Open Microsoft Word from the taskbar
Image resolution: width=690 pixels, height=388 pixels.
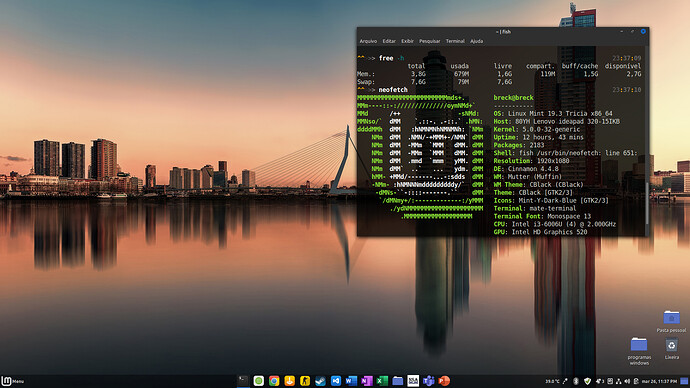tap(351, 381)
